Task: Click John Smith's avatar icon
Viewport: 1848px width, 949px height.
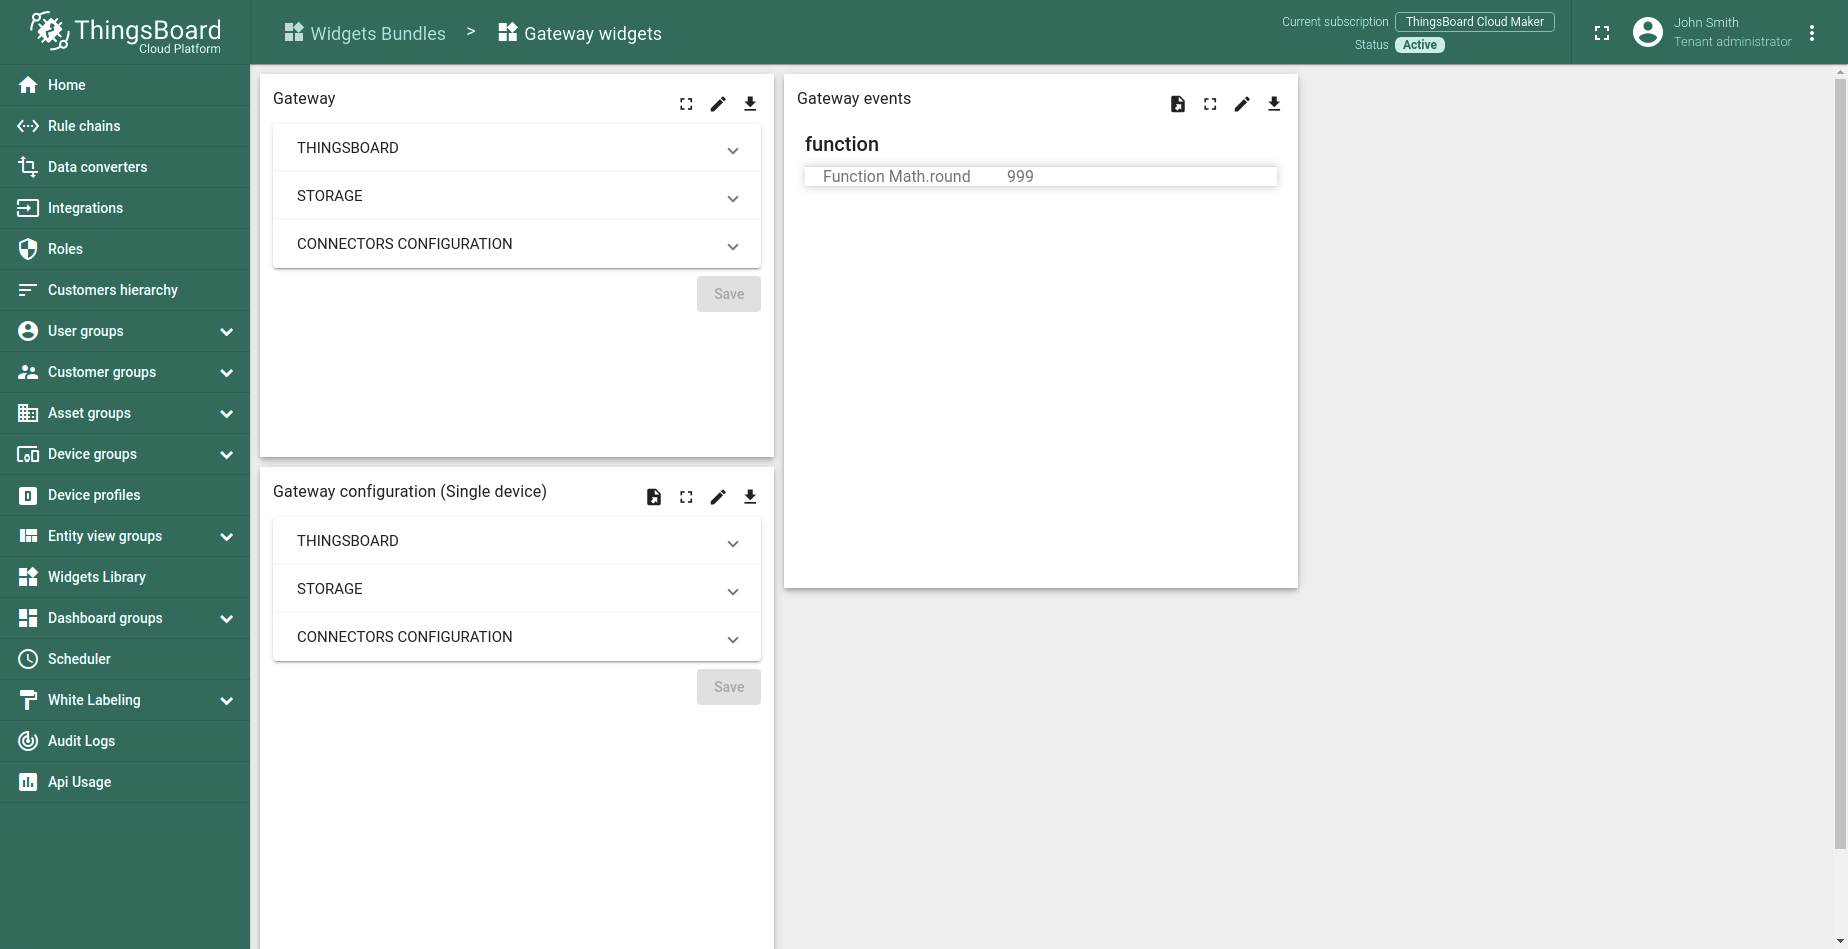Action: 1647,33
